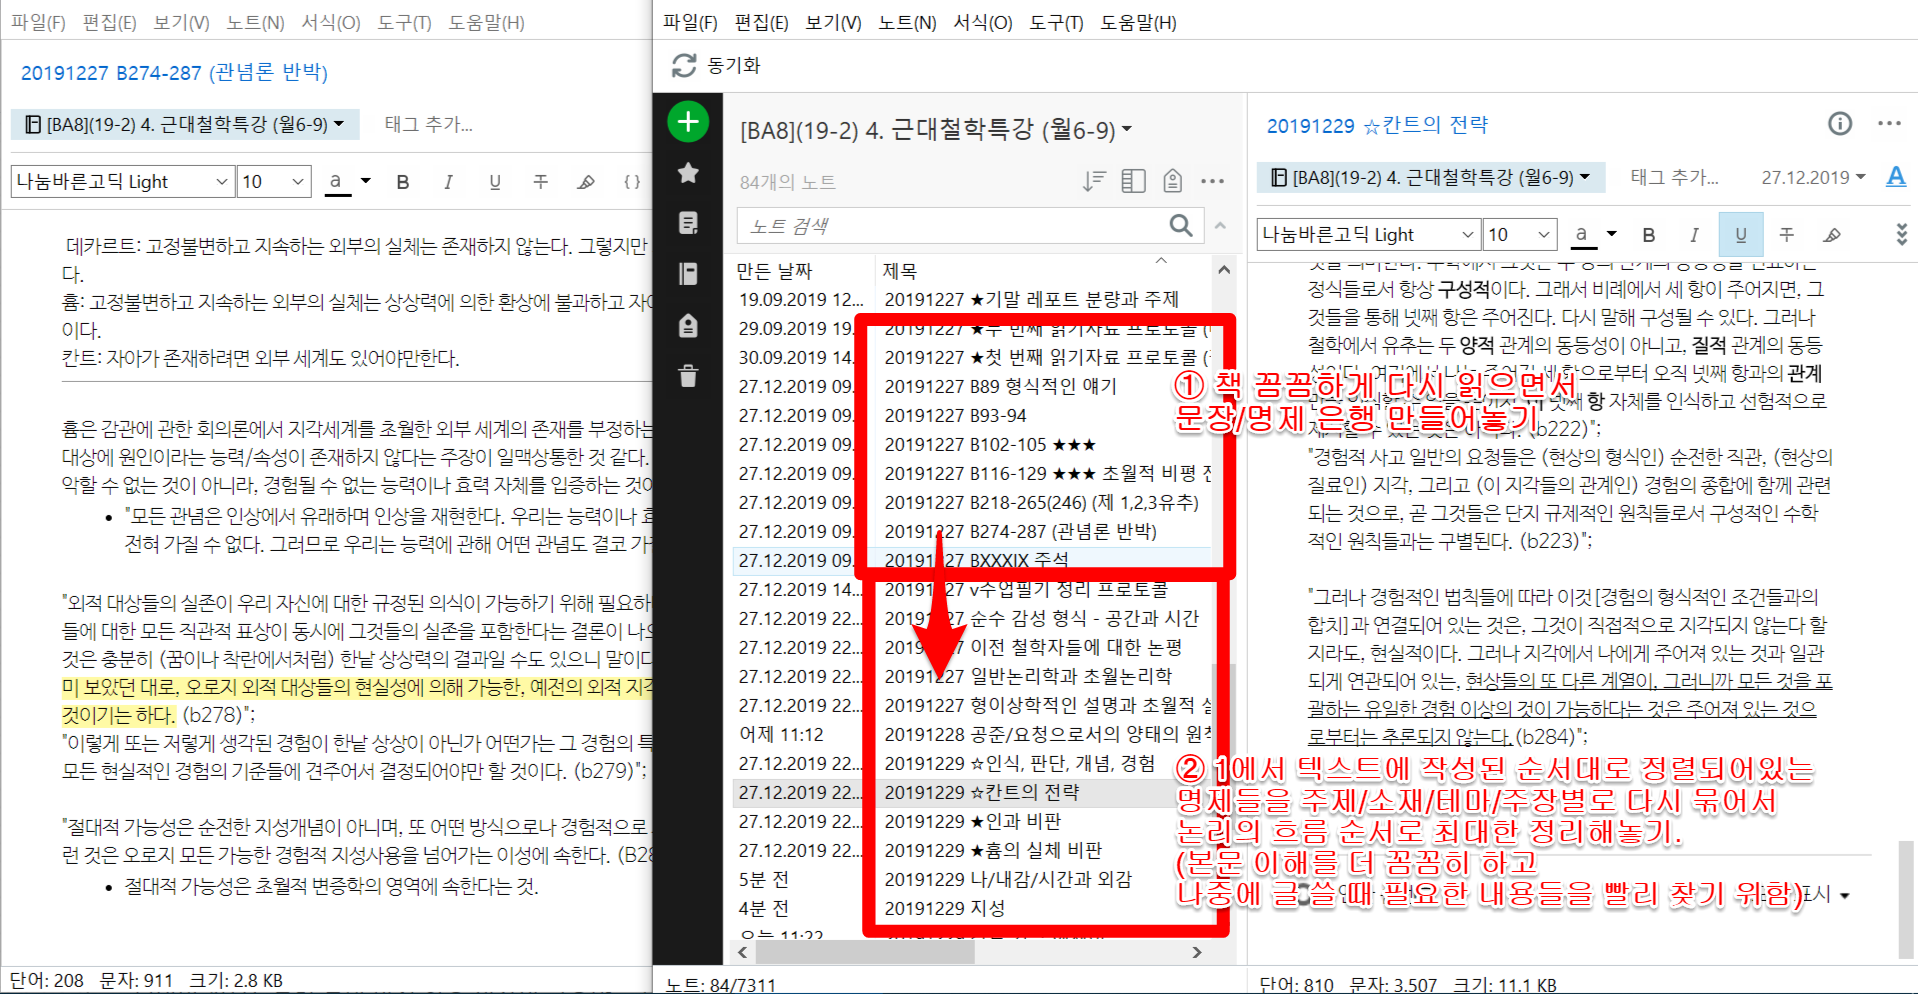This screenshot has width=1918, height=994.
Task: Open 도움말(H) menu in main window
Action: coord(1138,22)
